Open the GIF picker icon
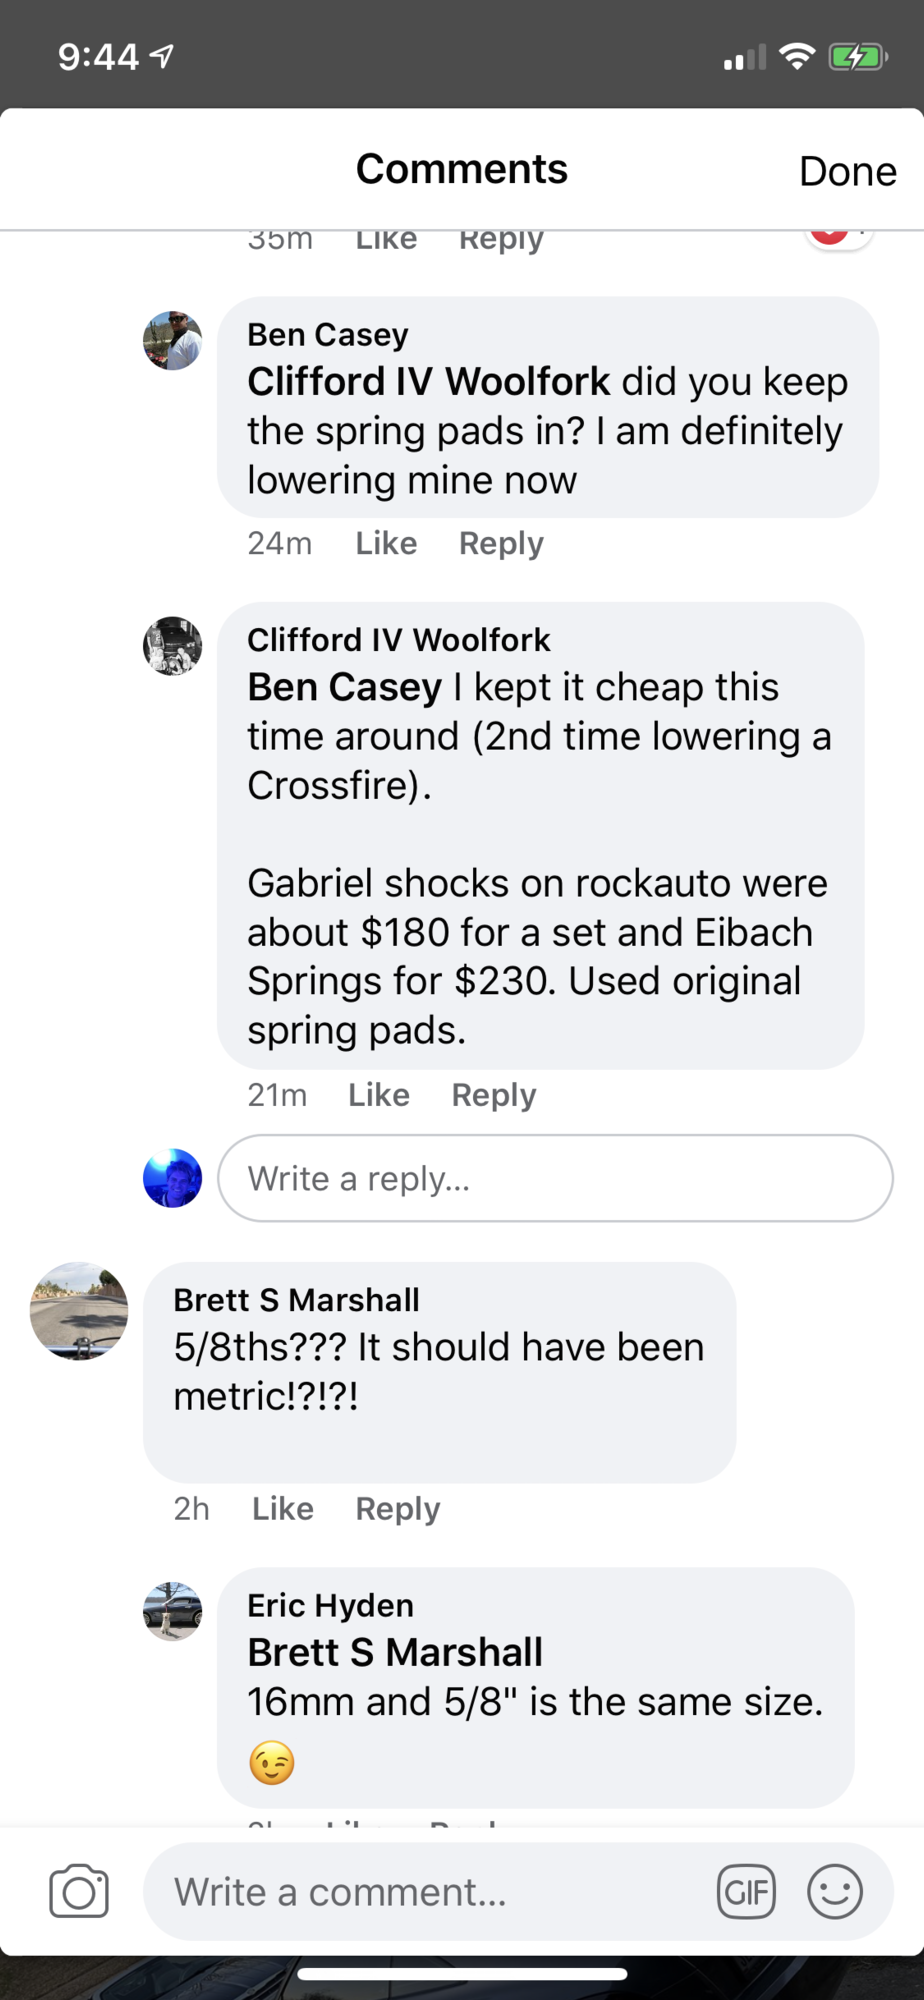The image size is (924, 2000). click(746, 1891)
